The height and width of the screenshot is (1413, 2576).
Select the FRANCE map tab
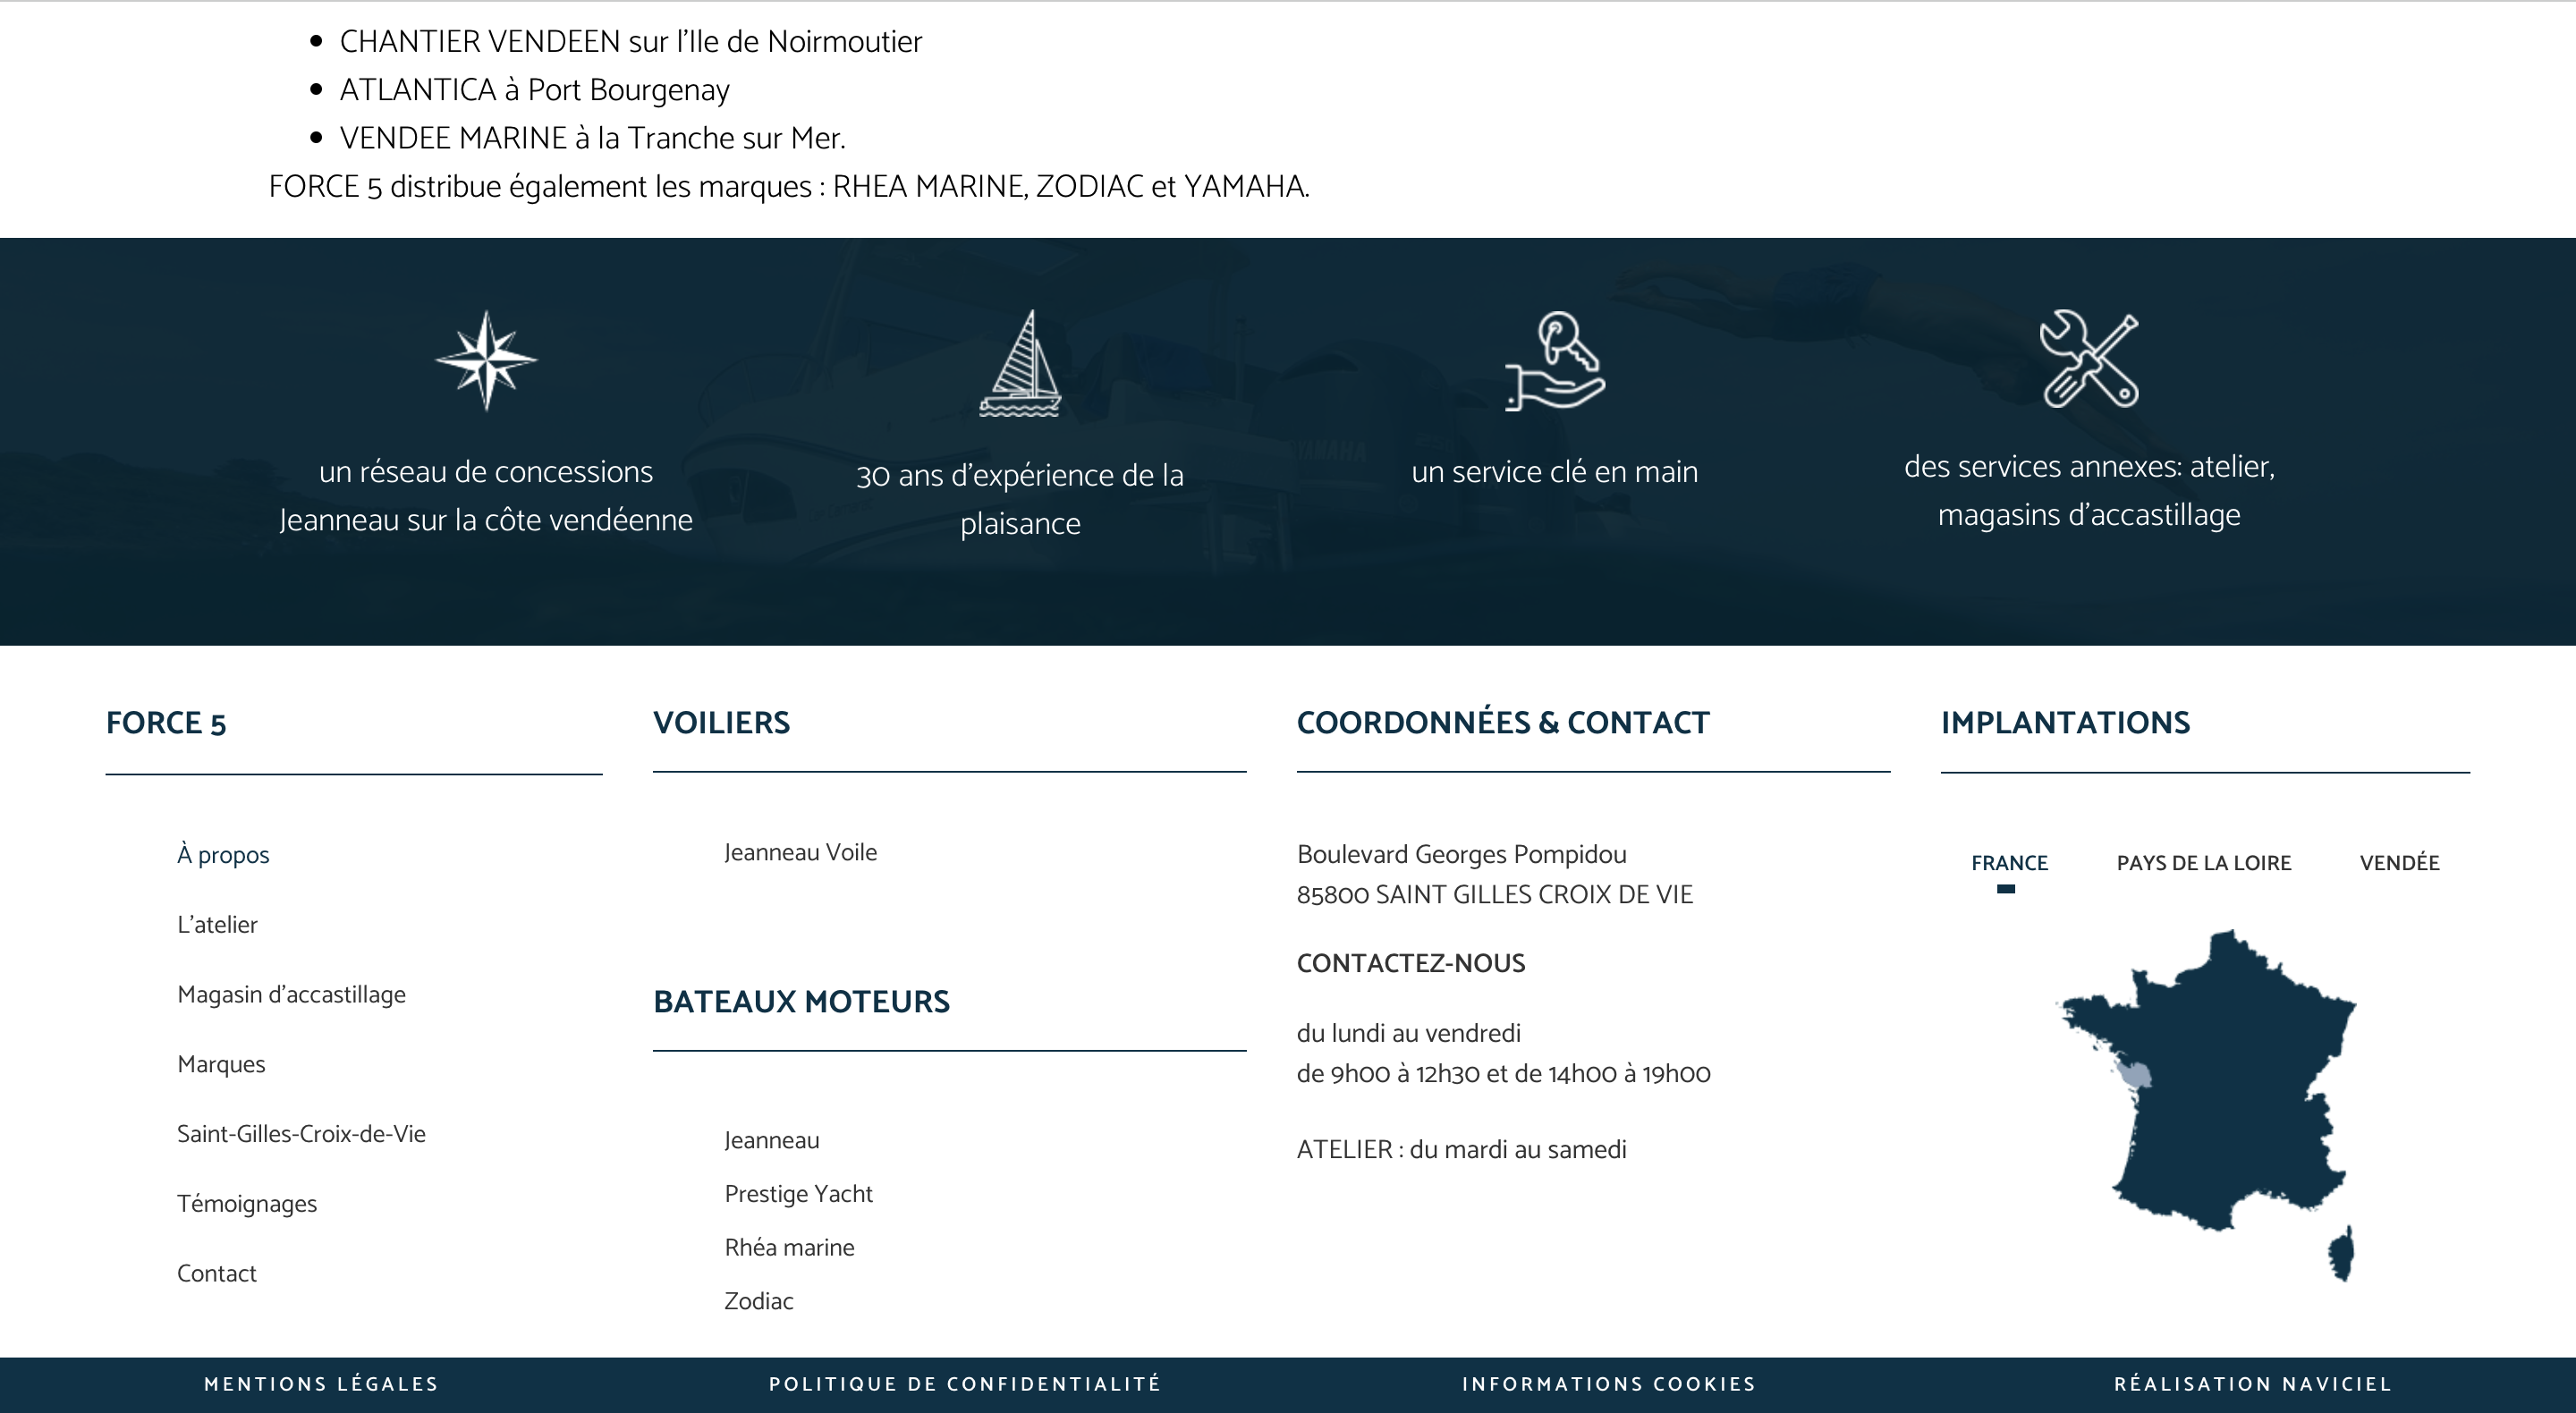tap(2009, 863)
